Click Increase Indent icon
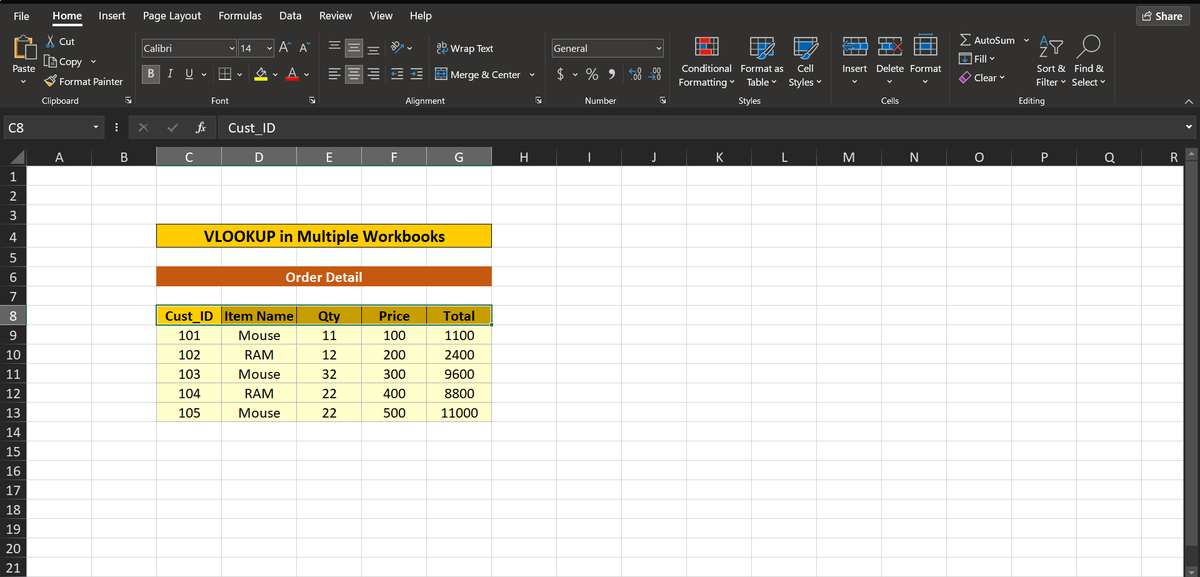 [x=416, y=75]
